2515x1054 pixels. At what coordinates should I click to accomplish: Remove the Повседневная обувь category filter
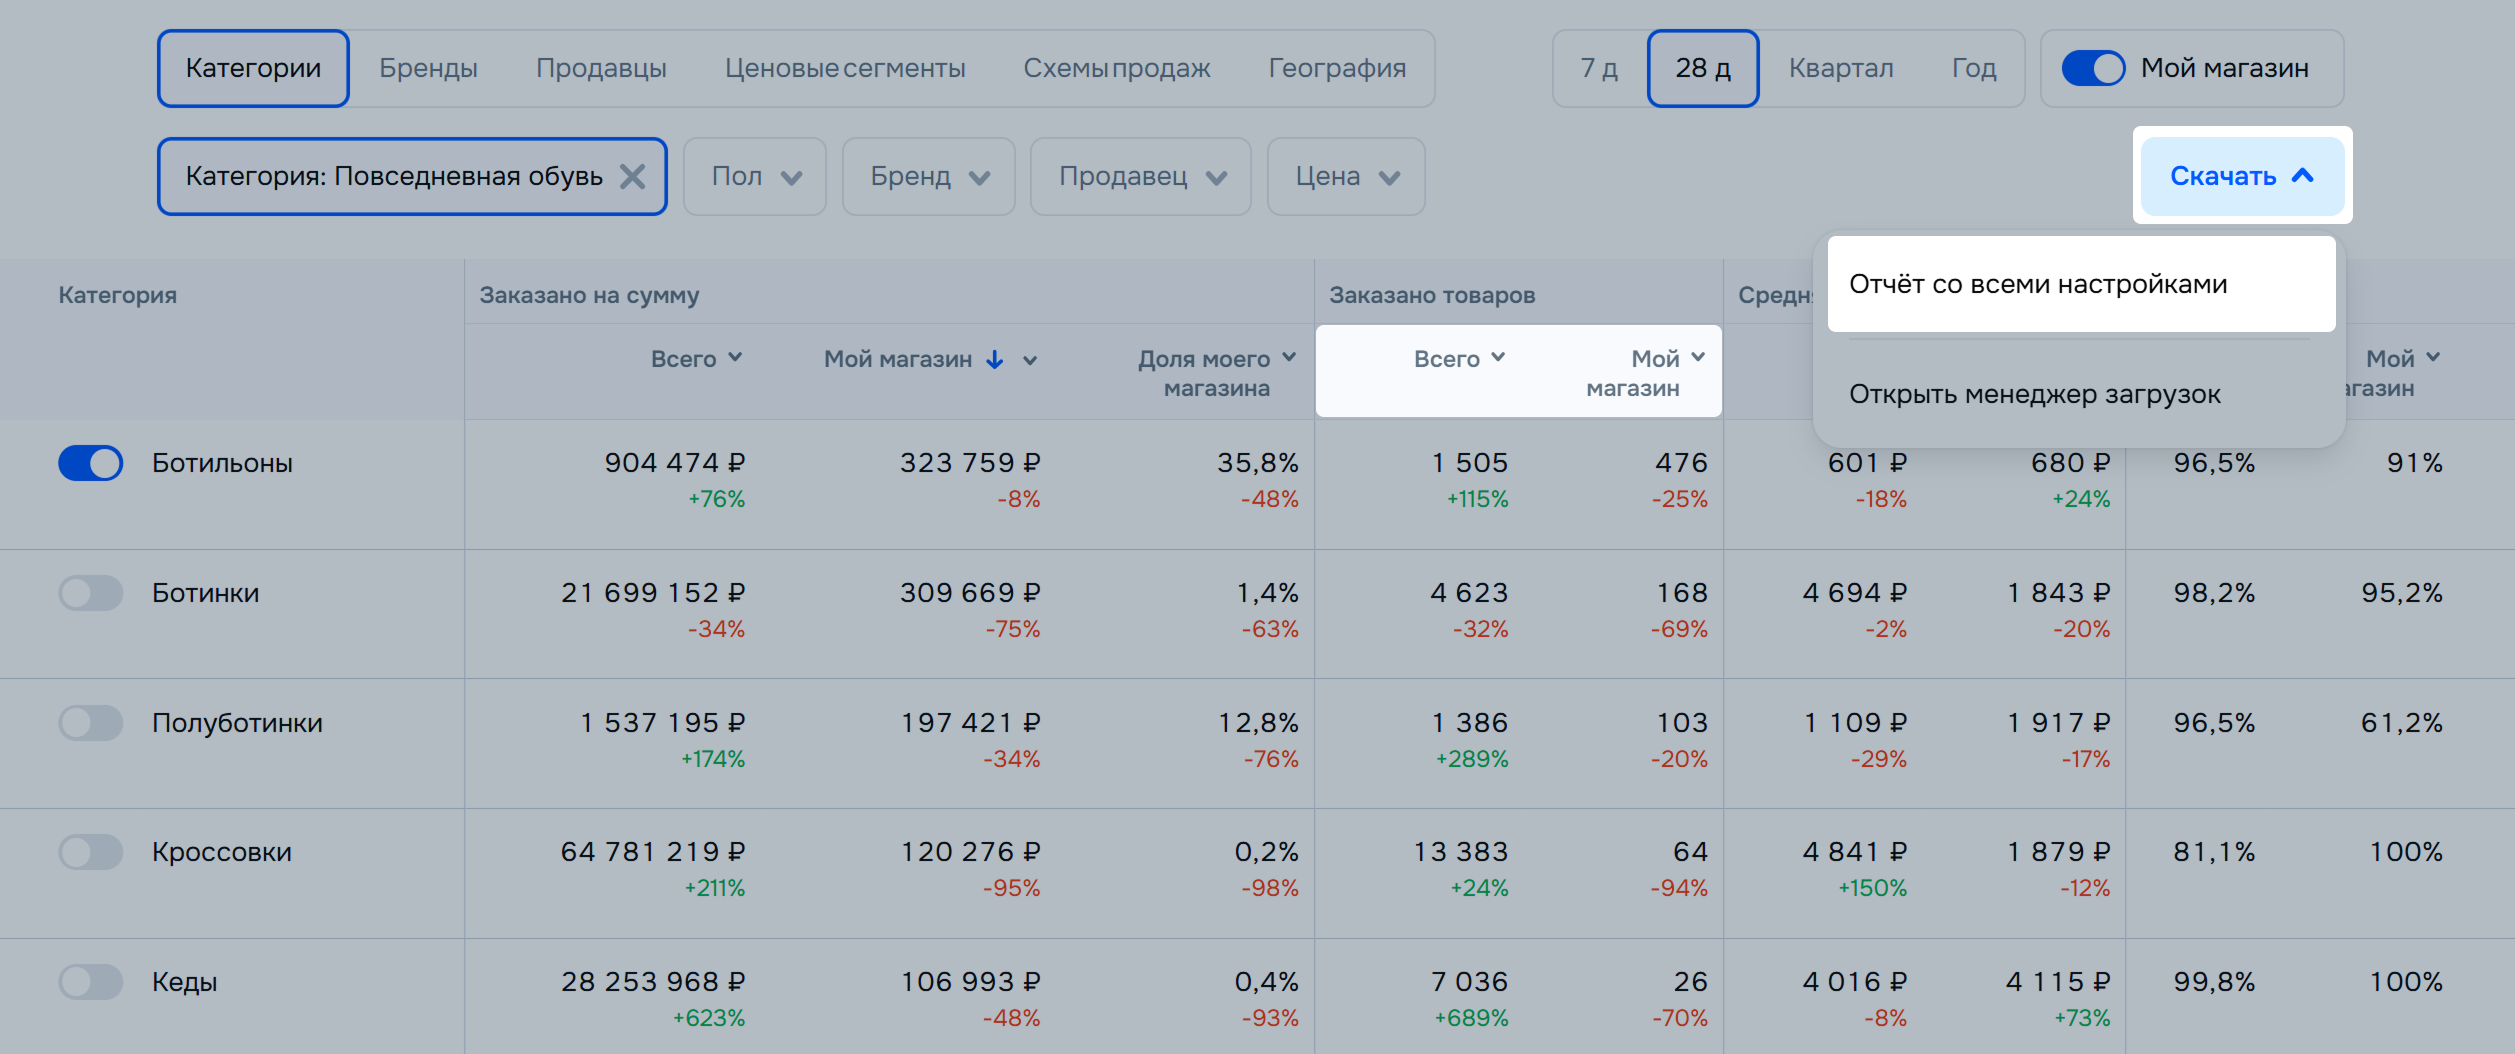point(632,177)
